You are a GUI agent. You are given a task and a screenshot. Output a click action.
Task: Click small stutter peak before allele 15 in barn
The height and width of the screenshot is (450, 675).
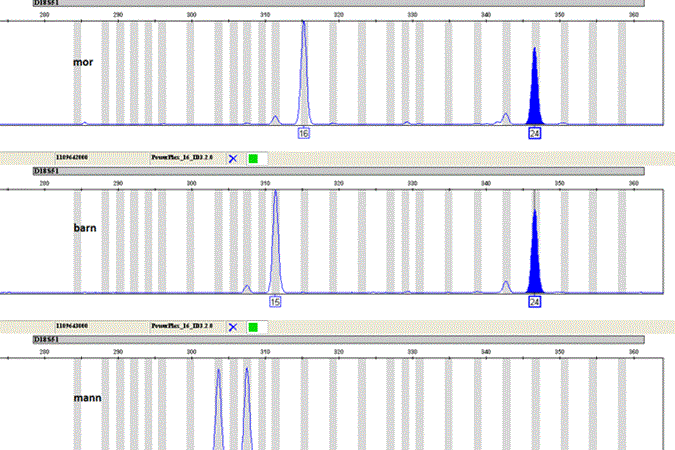pyautogui.click(x=247, y=289)
